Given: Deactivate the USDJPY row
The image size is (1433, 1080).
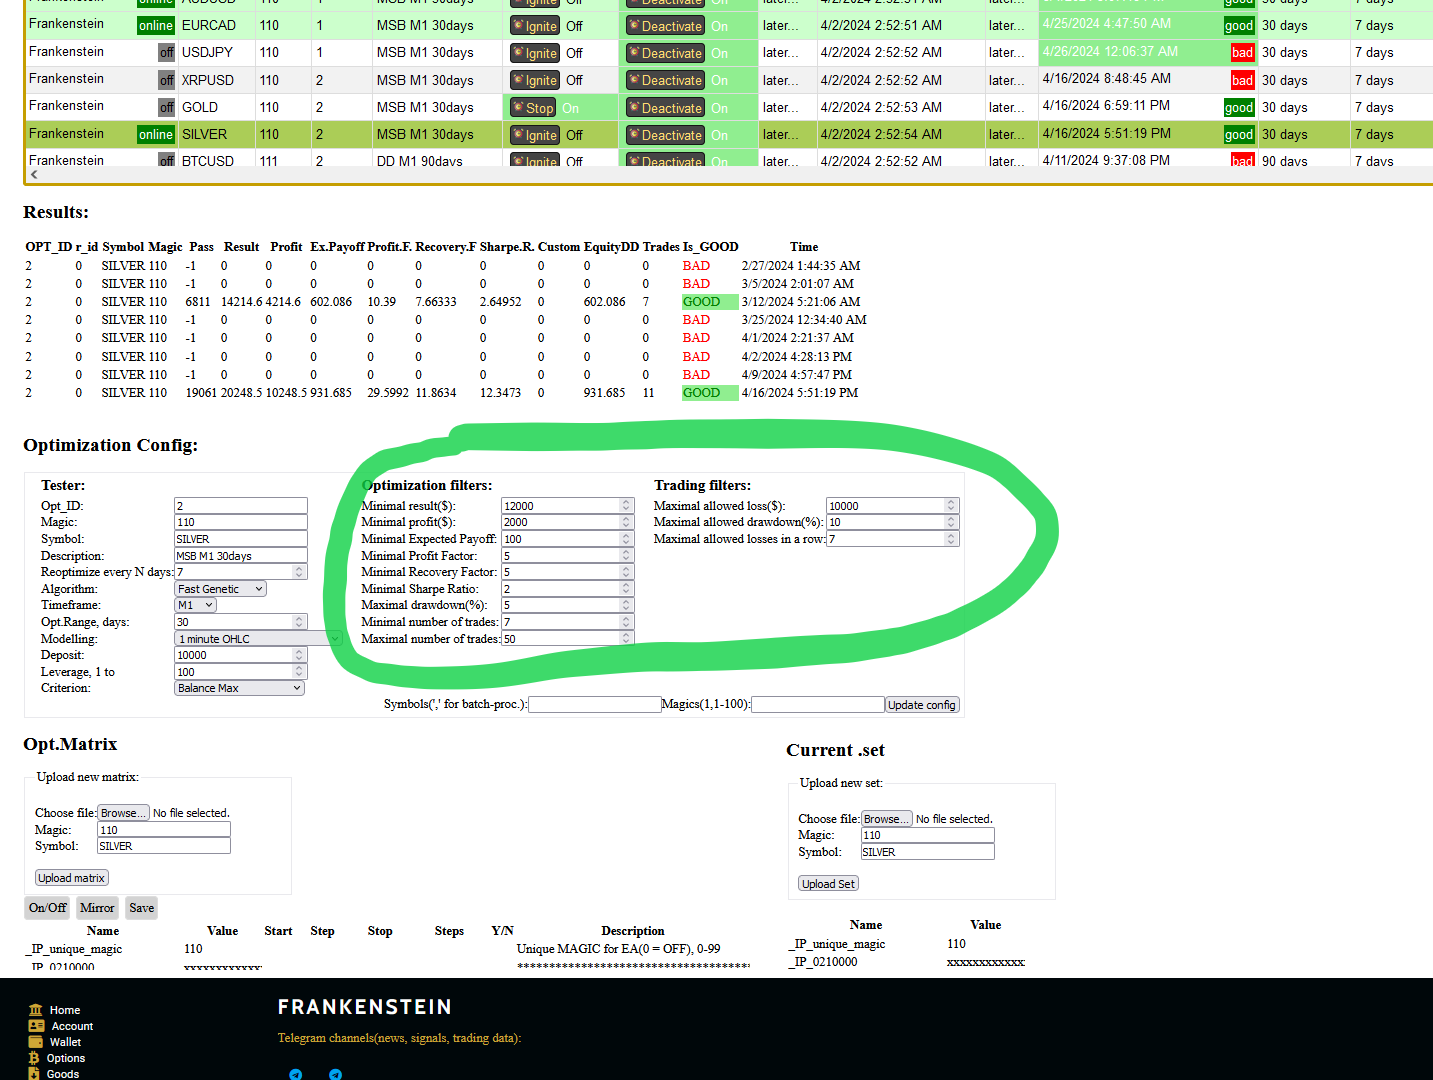Looking at the screenshot, I should pyautogui.click(x=665, y=53).
